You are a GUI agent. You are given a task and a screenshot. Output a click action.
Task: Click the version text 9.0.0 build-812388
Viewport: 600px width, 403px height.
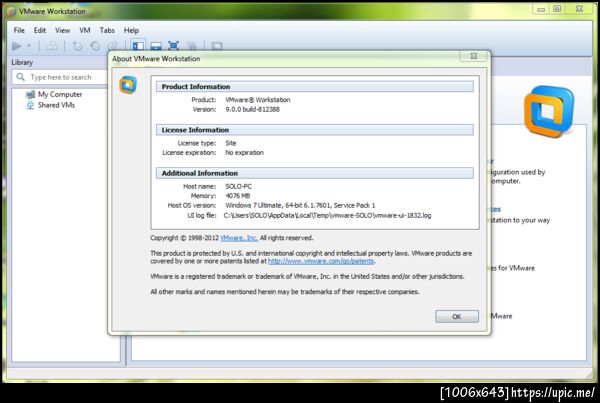[x=252, y=109]
